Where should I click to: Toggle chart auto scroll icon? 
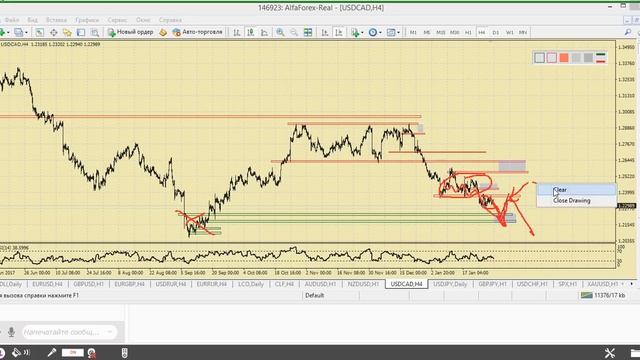pyautogui.click(x=325, y=32)
